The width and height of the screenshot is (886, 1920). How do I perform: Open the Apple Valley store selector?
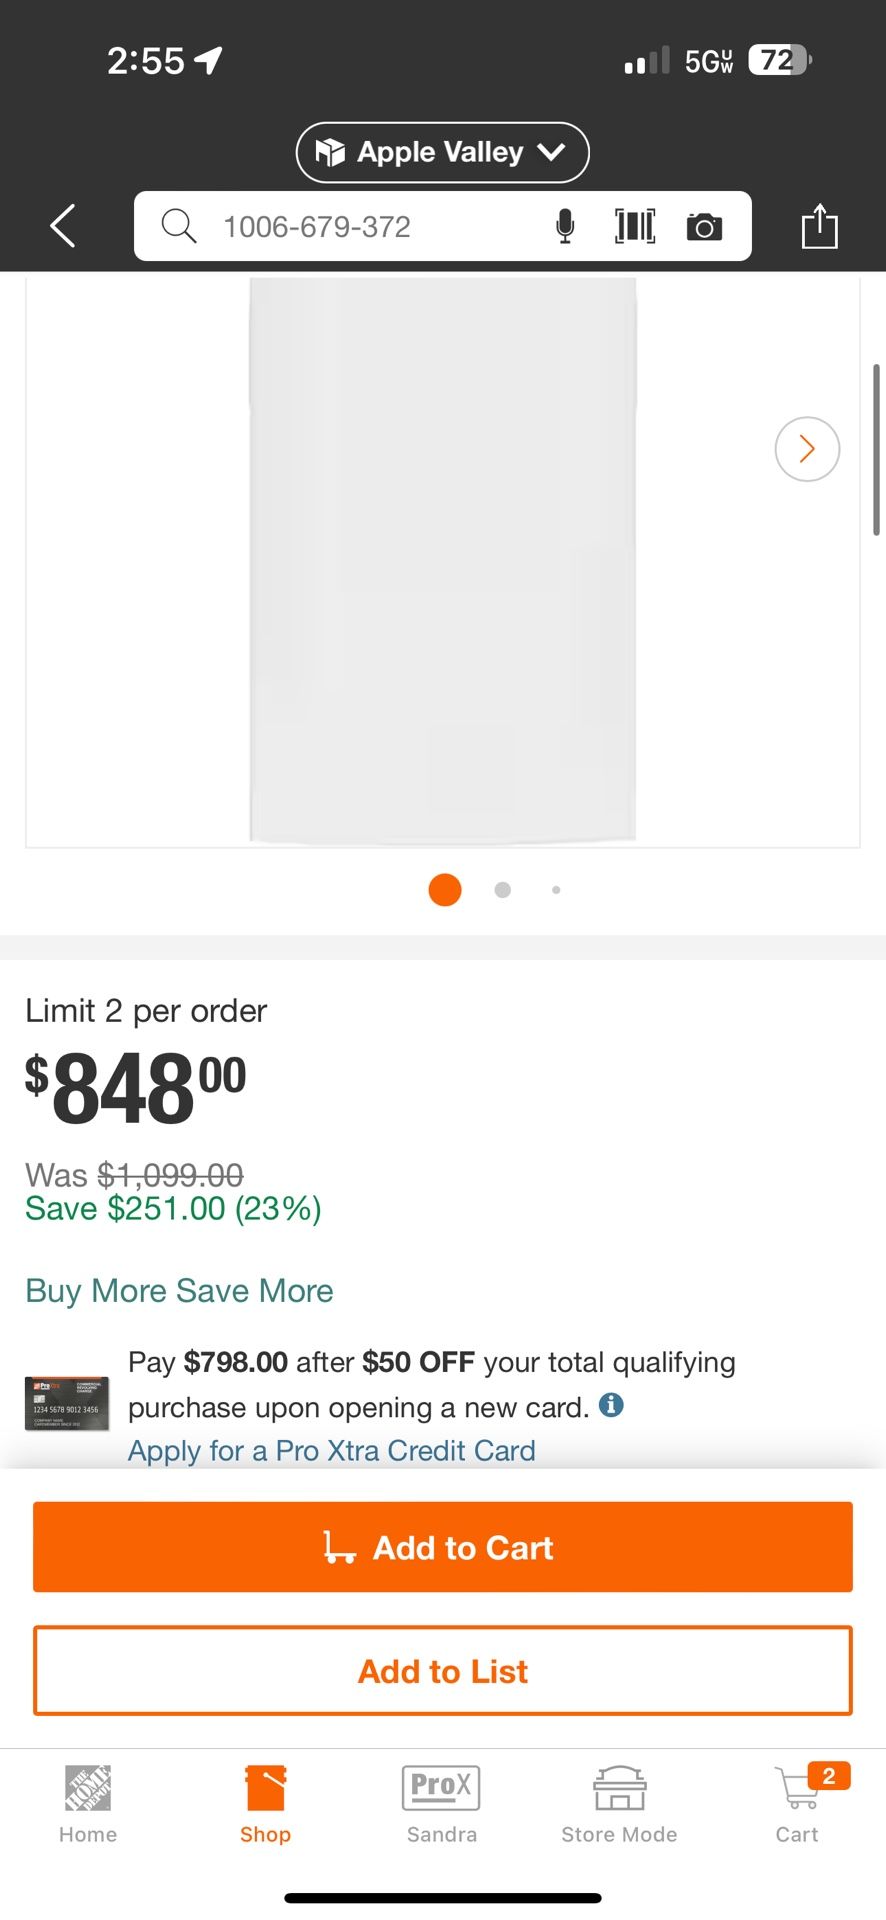point(441,152)
